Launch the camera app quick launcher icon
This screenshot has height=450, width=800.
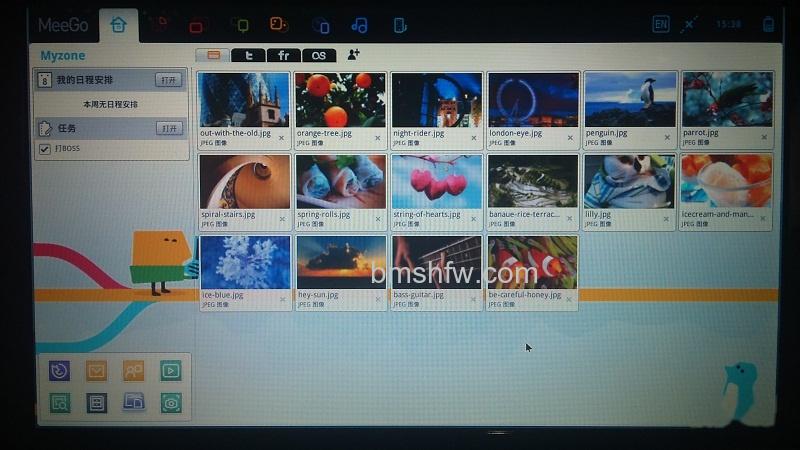170,403
